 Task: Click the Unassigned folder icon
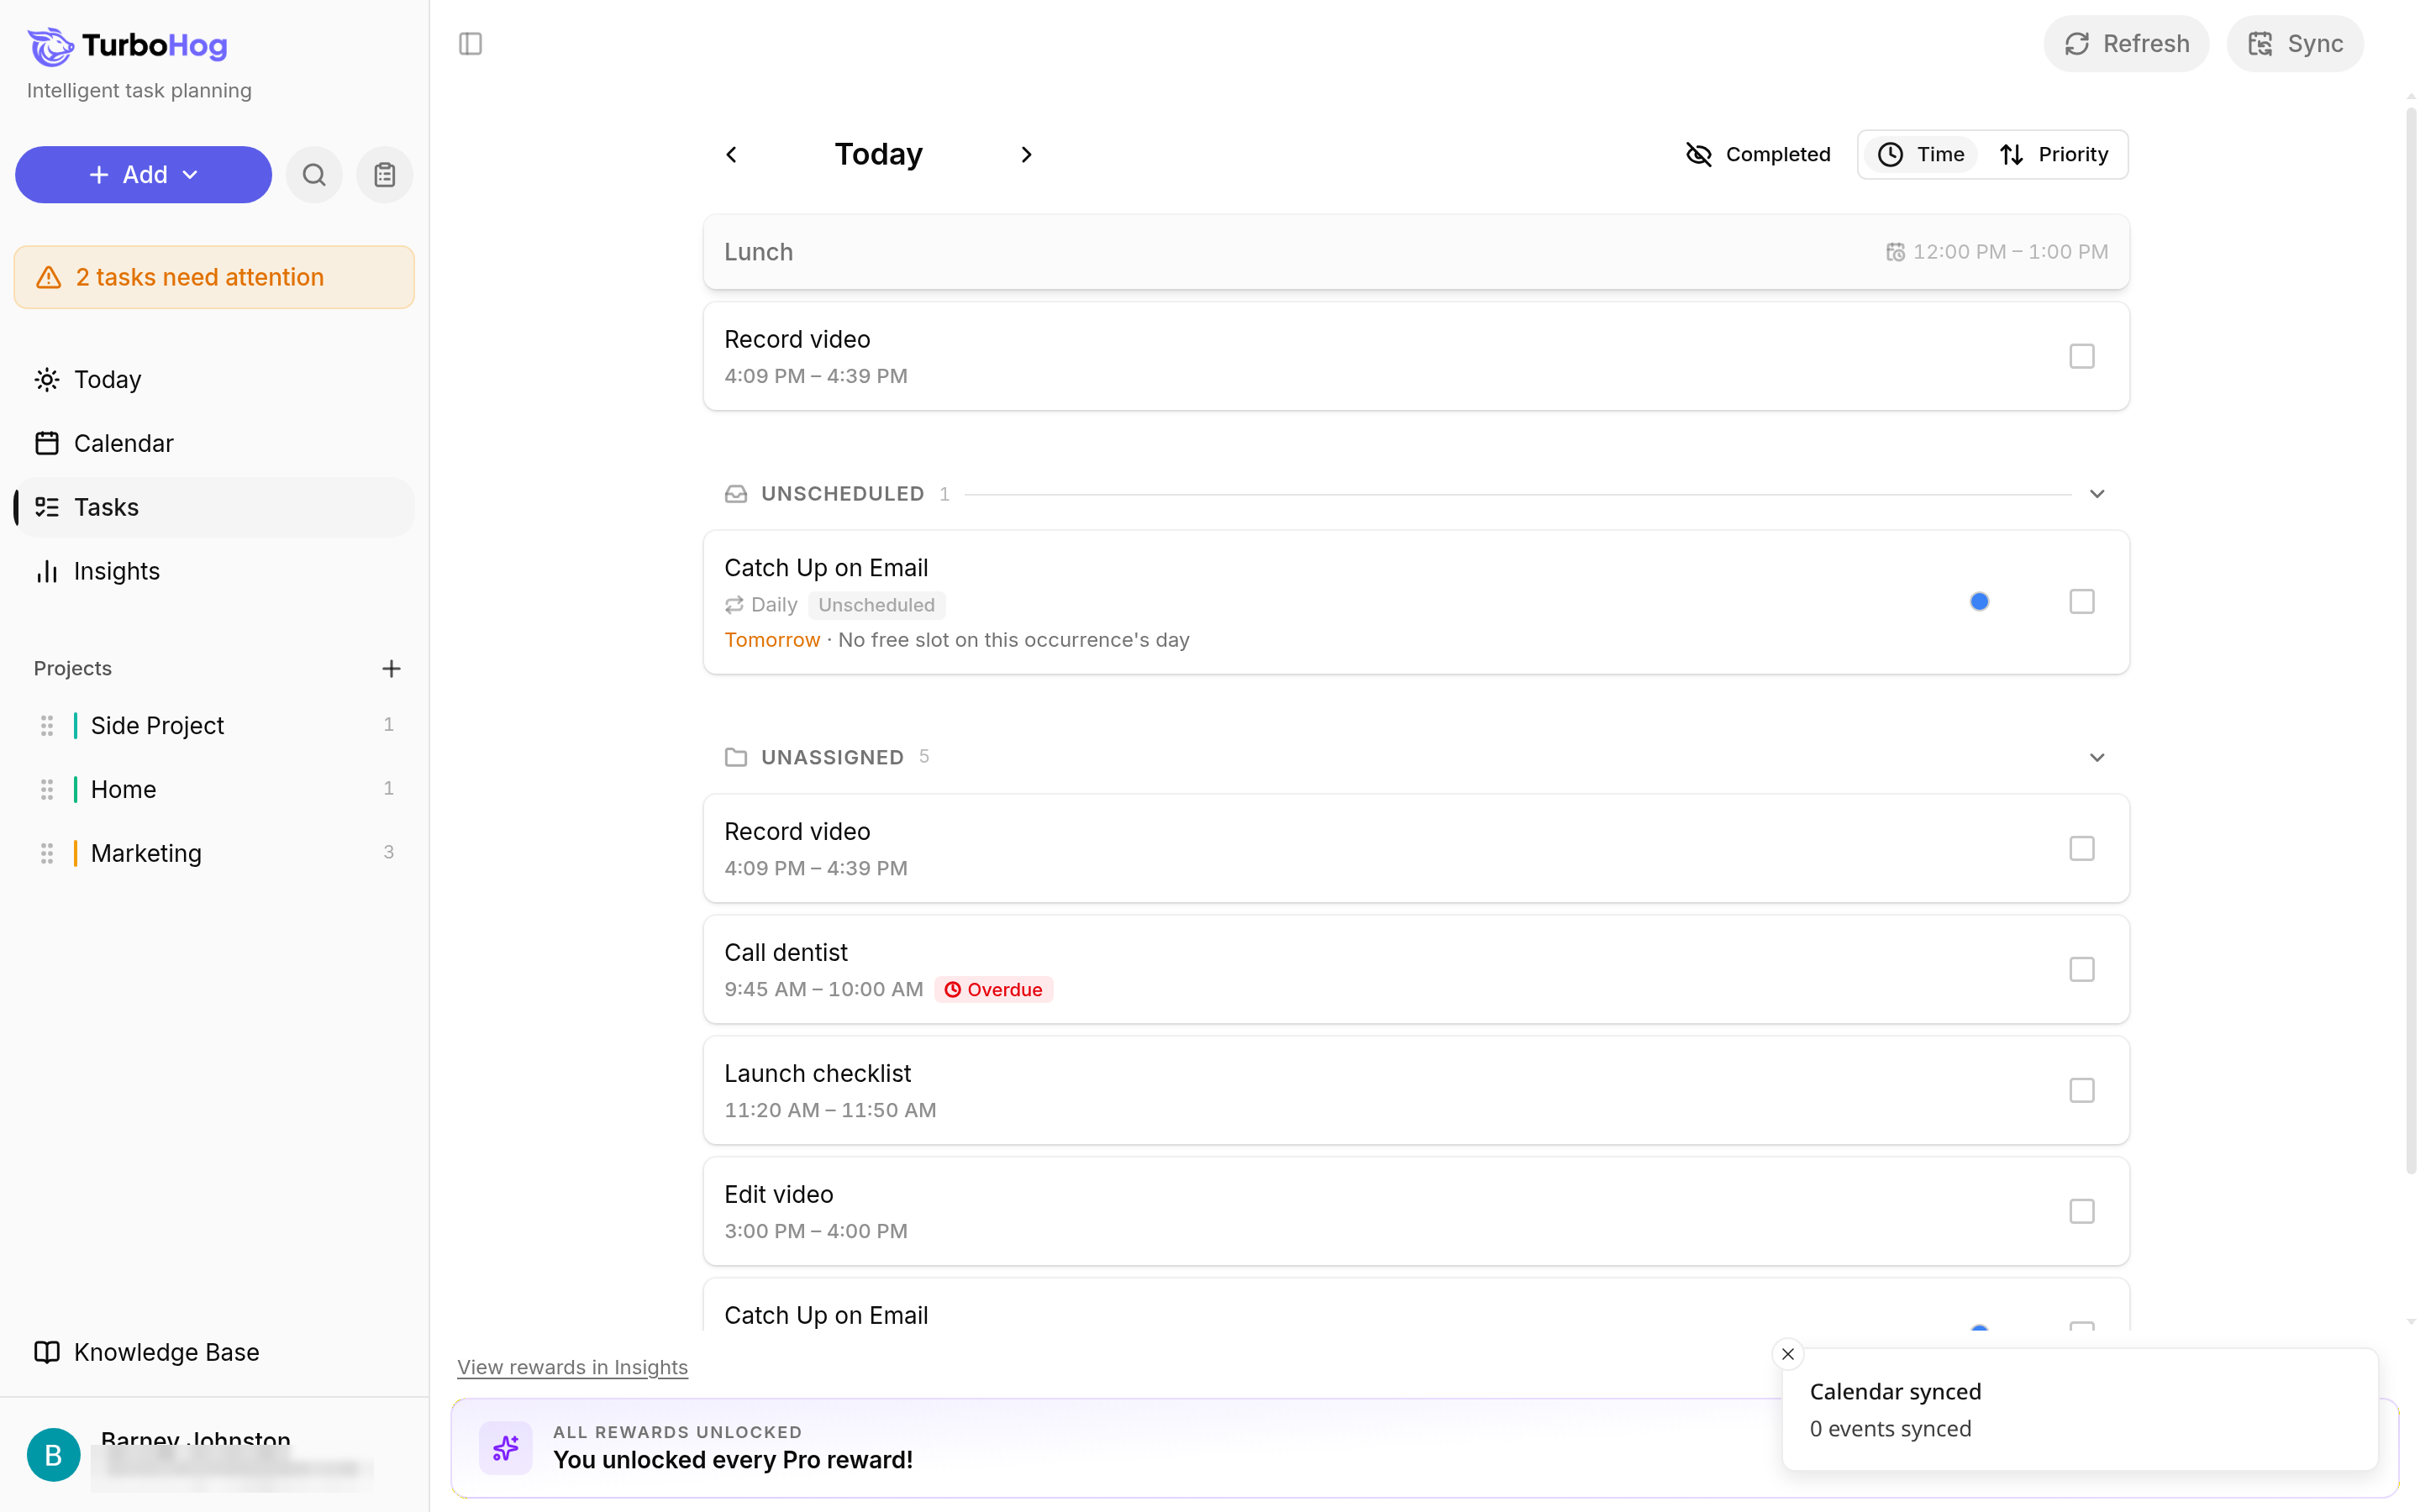tap(736, 757)
